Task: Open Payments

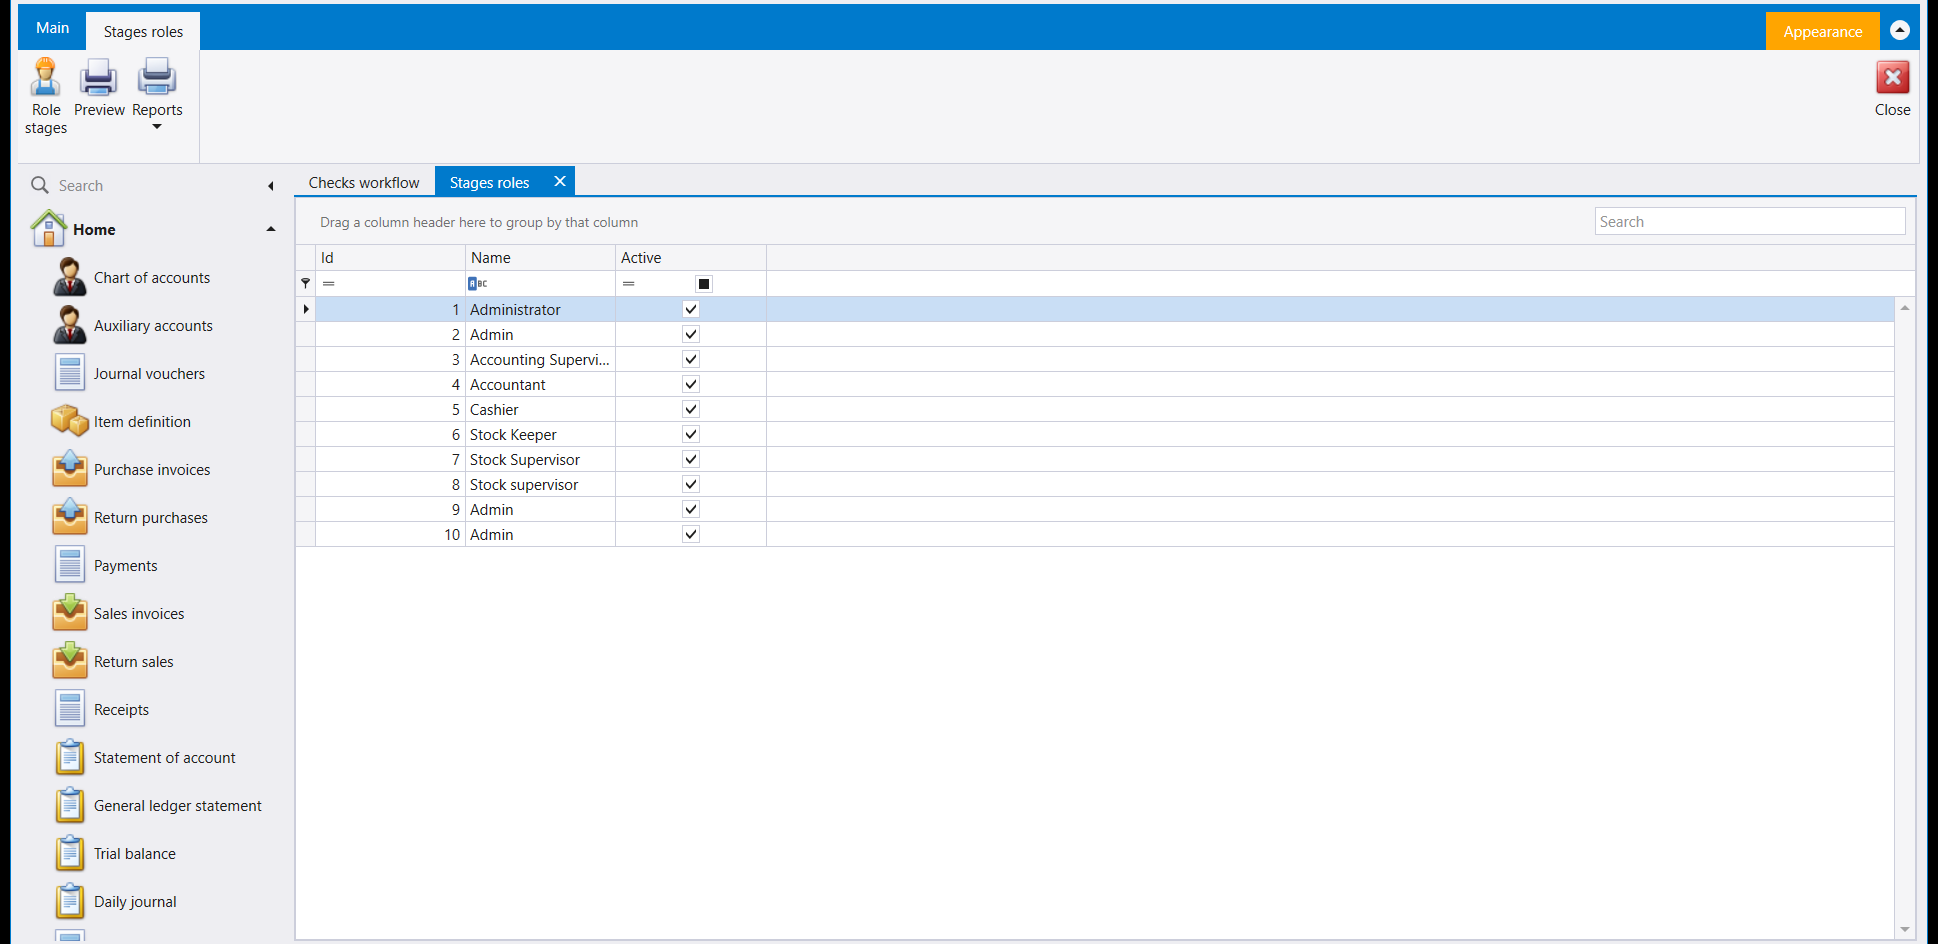Action: [x=125, y=566]
